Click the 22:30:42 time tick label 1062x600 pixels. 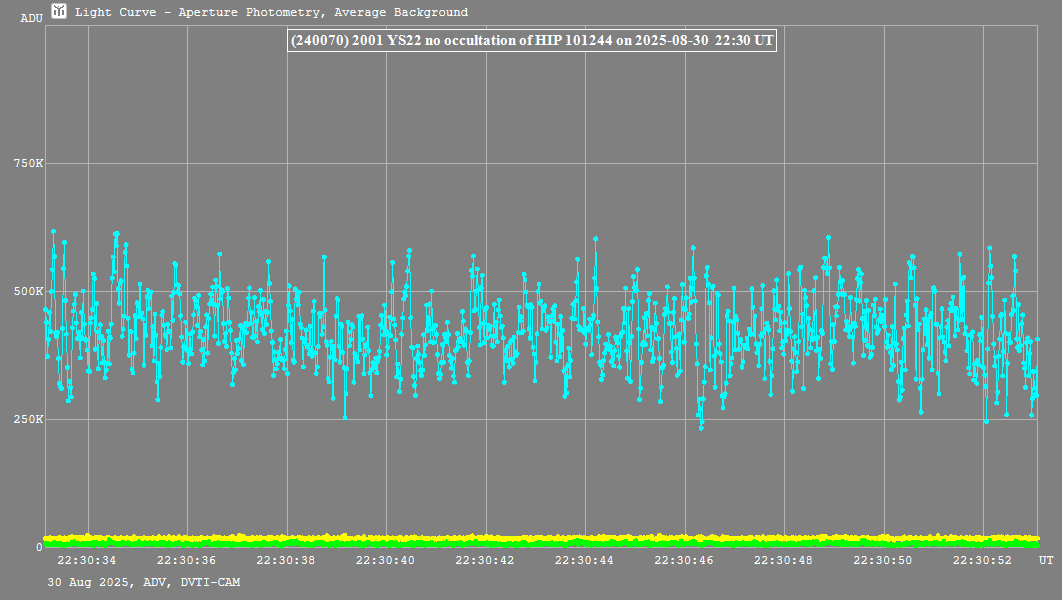(485, 561)
